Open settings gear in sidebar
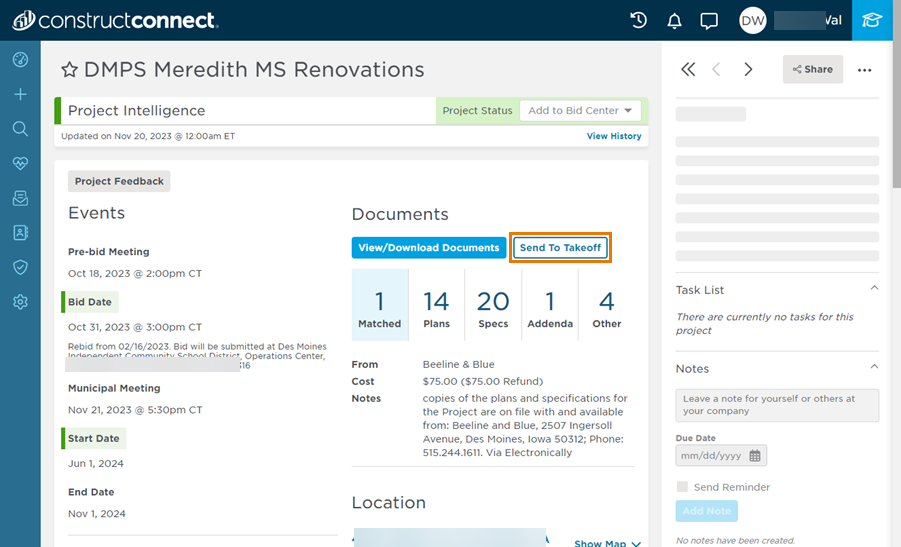Viewport: 901px width, 547px height. (20, 302)
